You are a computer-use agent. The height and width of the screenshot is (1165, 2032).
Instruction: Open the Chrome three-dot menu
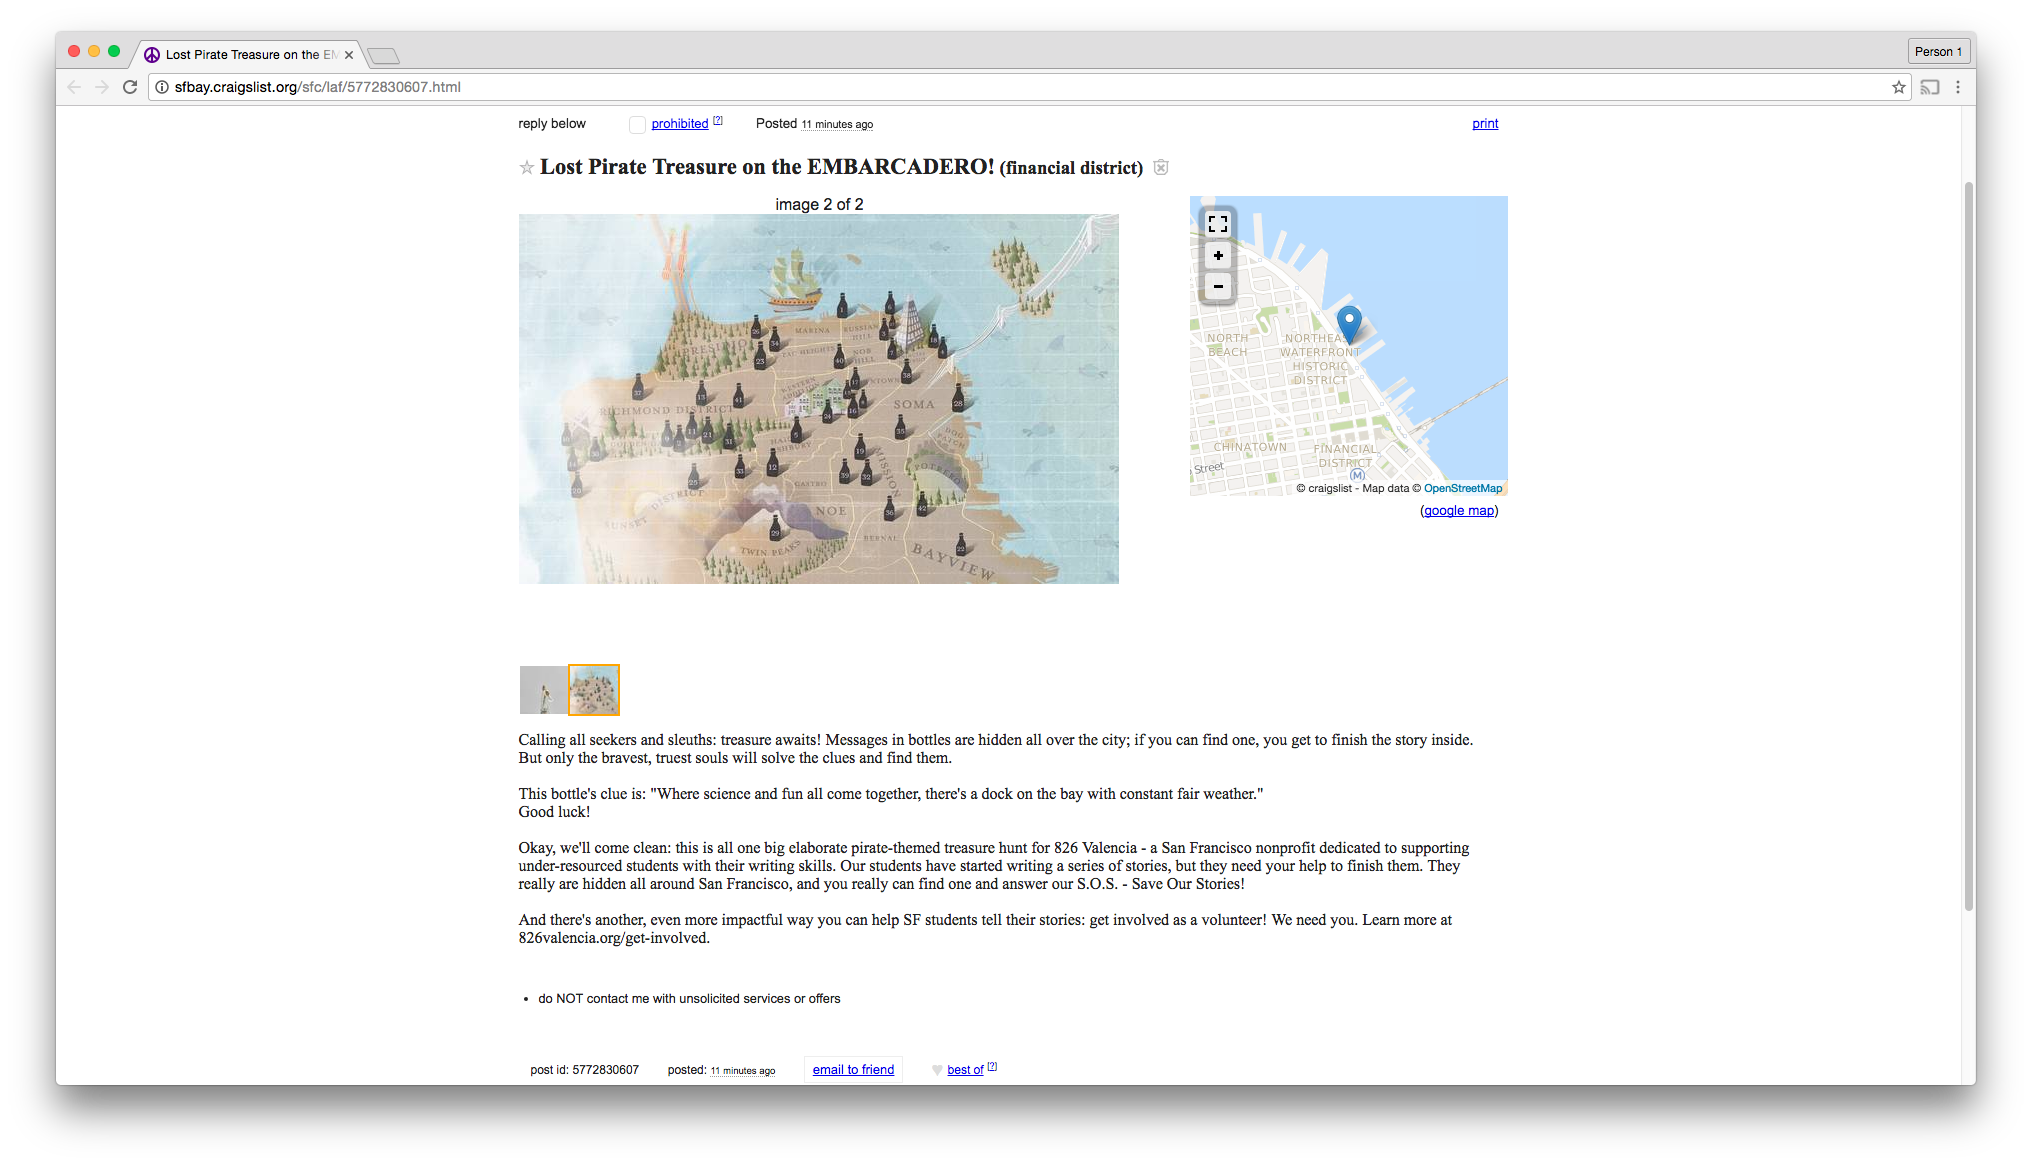(x=1958, y=87)
